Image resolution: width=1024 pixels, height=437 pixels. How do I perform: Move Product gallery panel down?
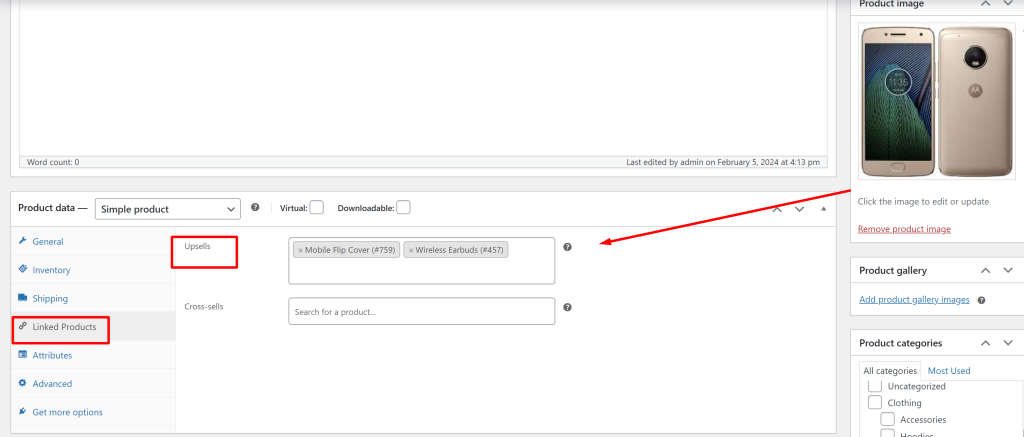click(x=1008, y=270)
